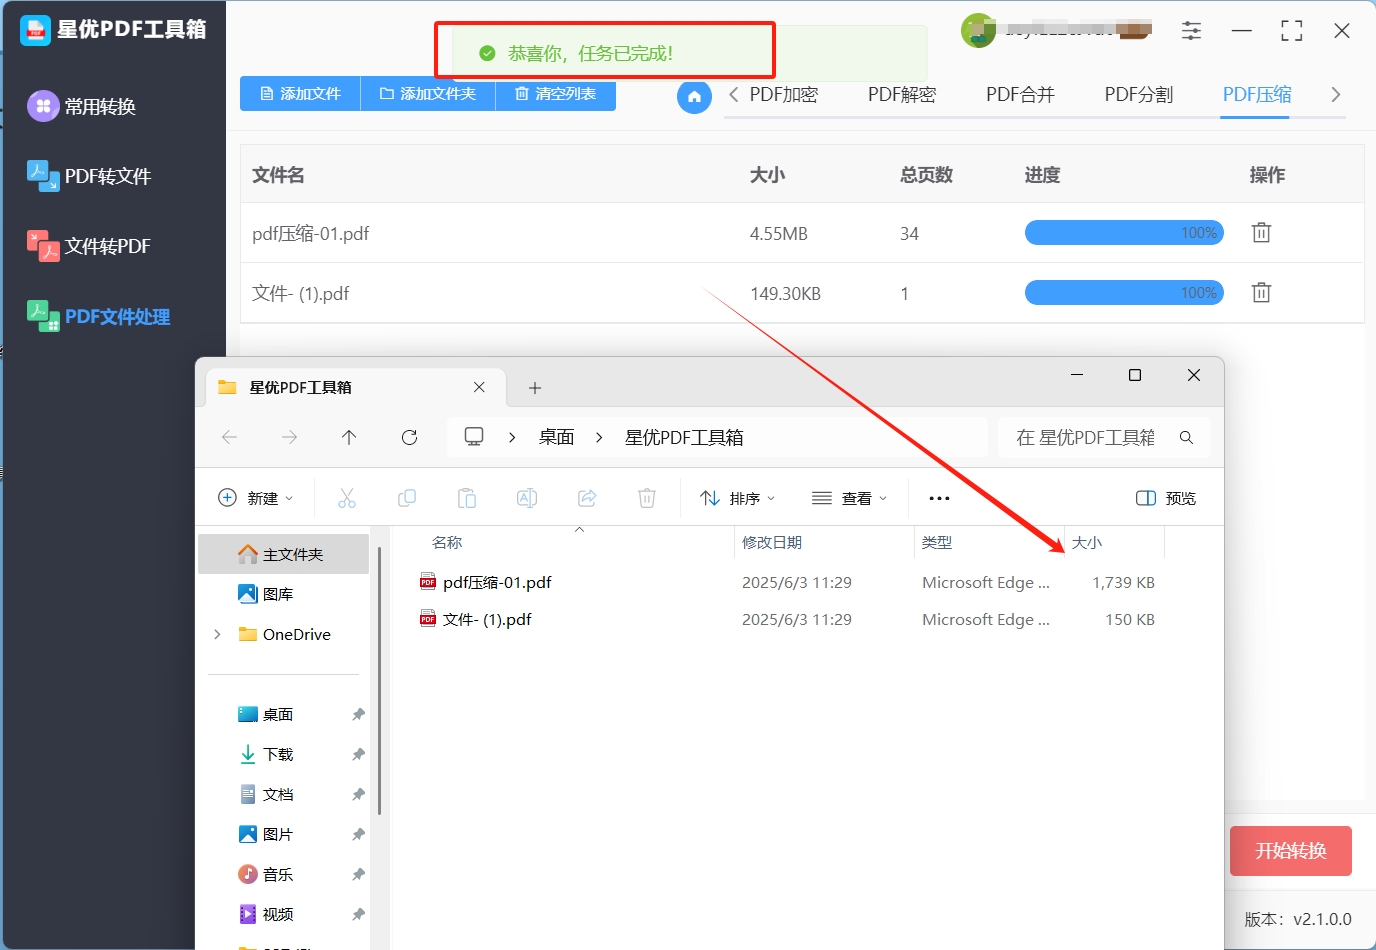Pin toggle for 下载 quick access
Viewport: 1376px width, 950px height.
358,754
